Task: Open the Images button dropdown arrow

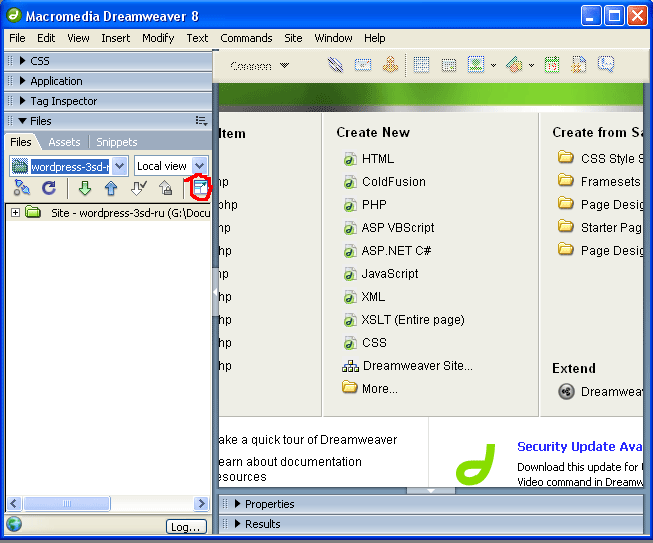Action: [493, 65]
